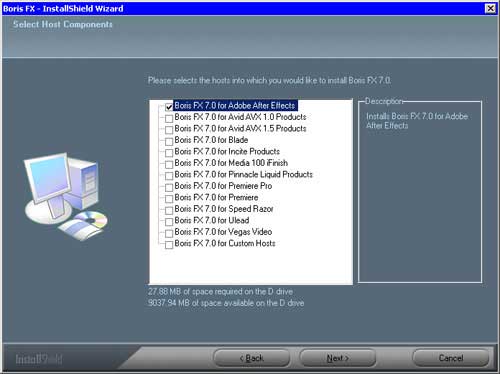Enable Boris FX for Premiere Pro checkbox
Viewport: 500px width, 374px height.
click(169, 187)
